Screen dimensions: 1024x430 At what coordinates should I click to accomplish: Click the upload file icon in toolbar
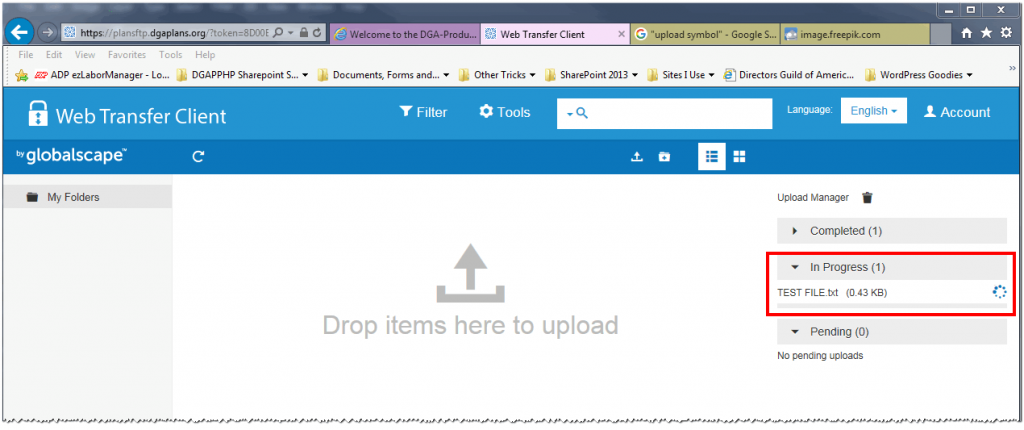(636, 157)
